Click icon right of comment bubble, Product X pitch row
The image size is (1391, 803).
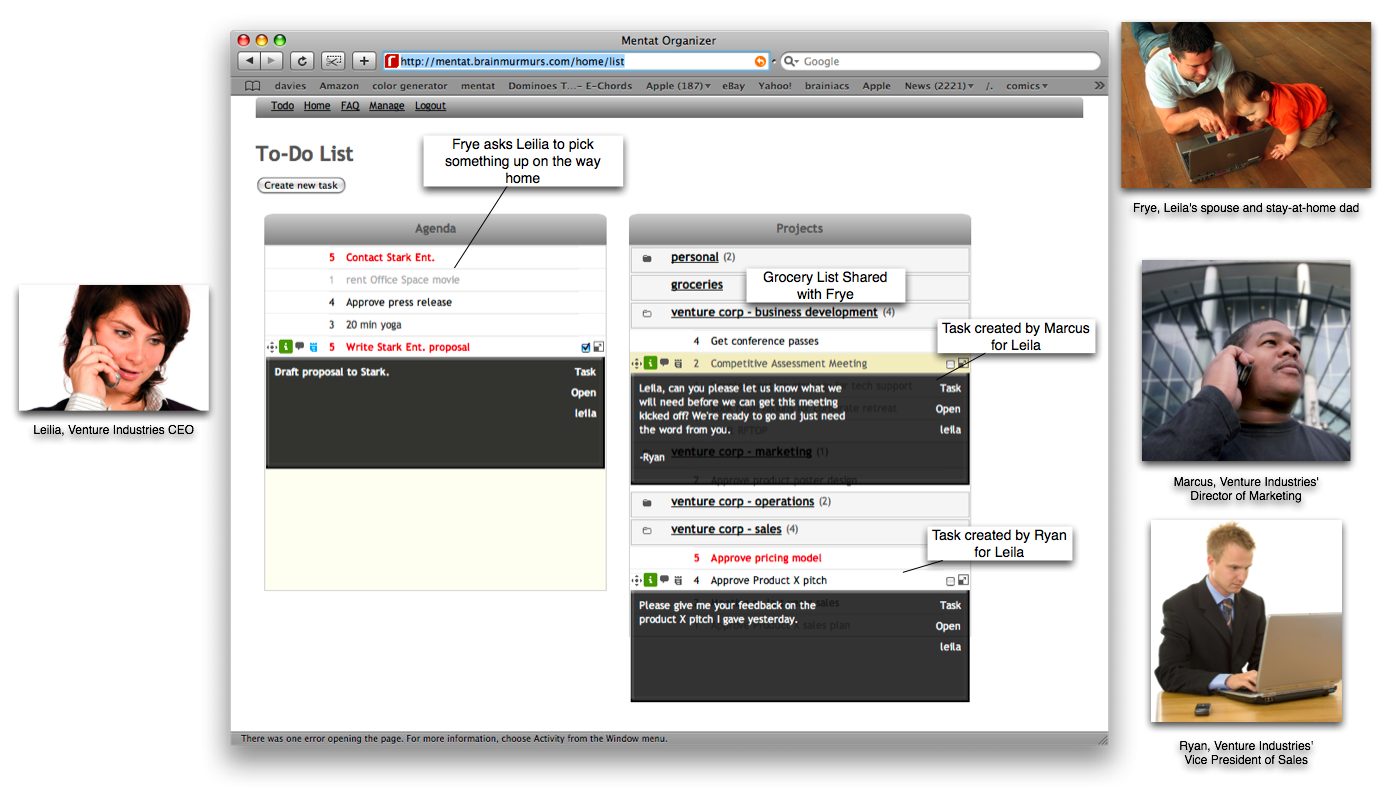678,580
